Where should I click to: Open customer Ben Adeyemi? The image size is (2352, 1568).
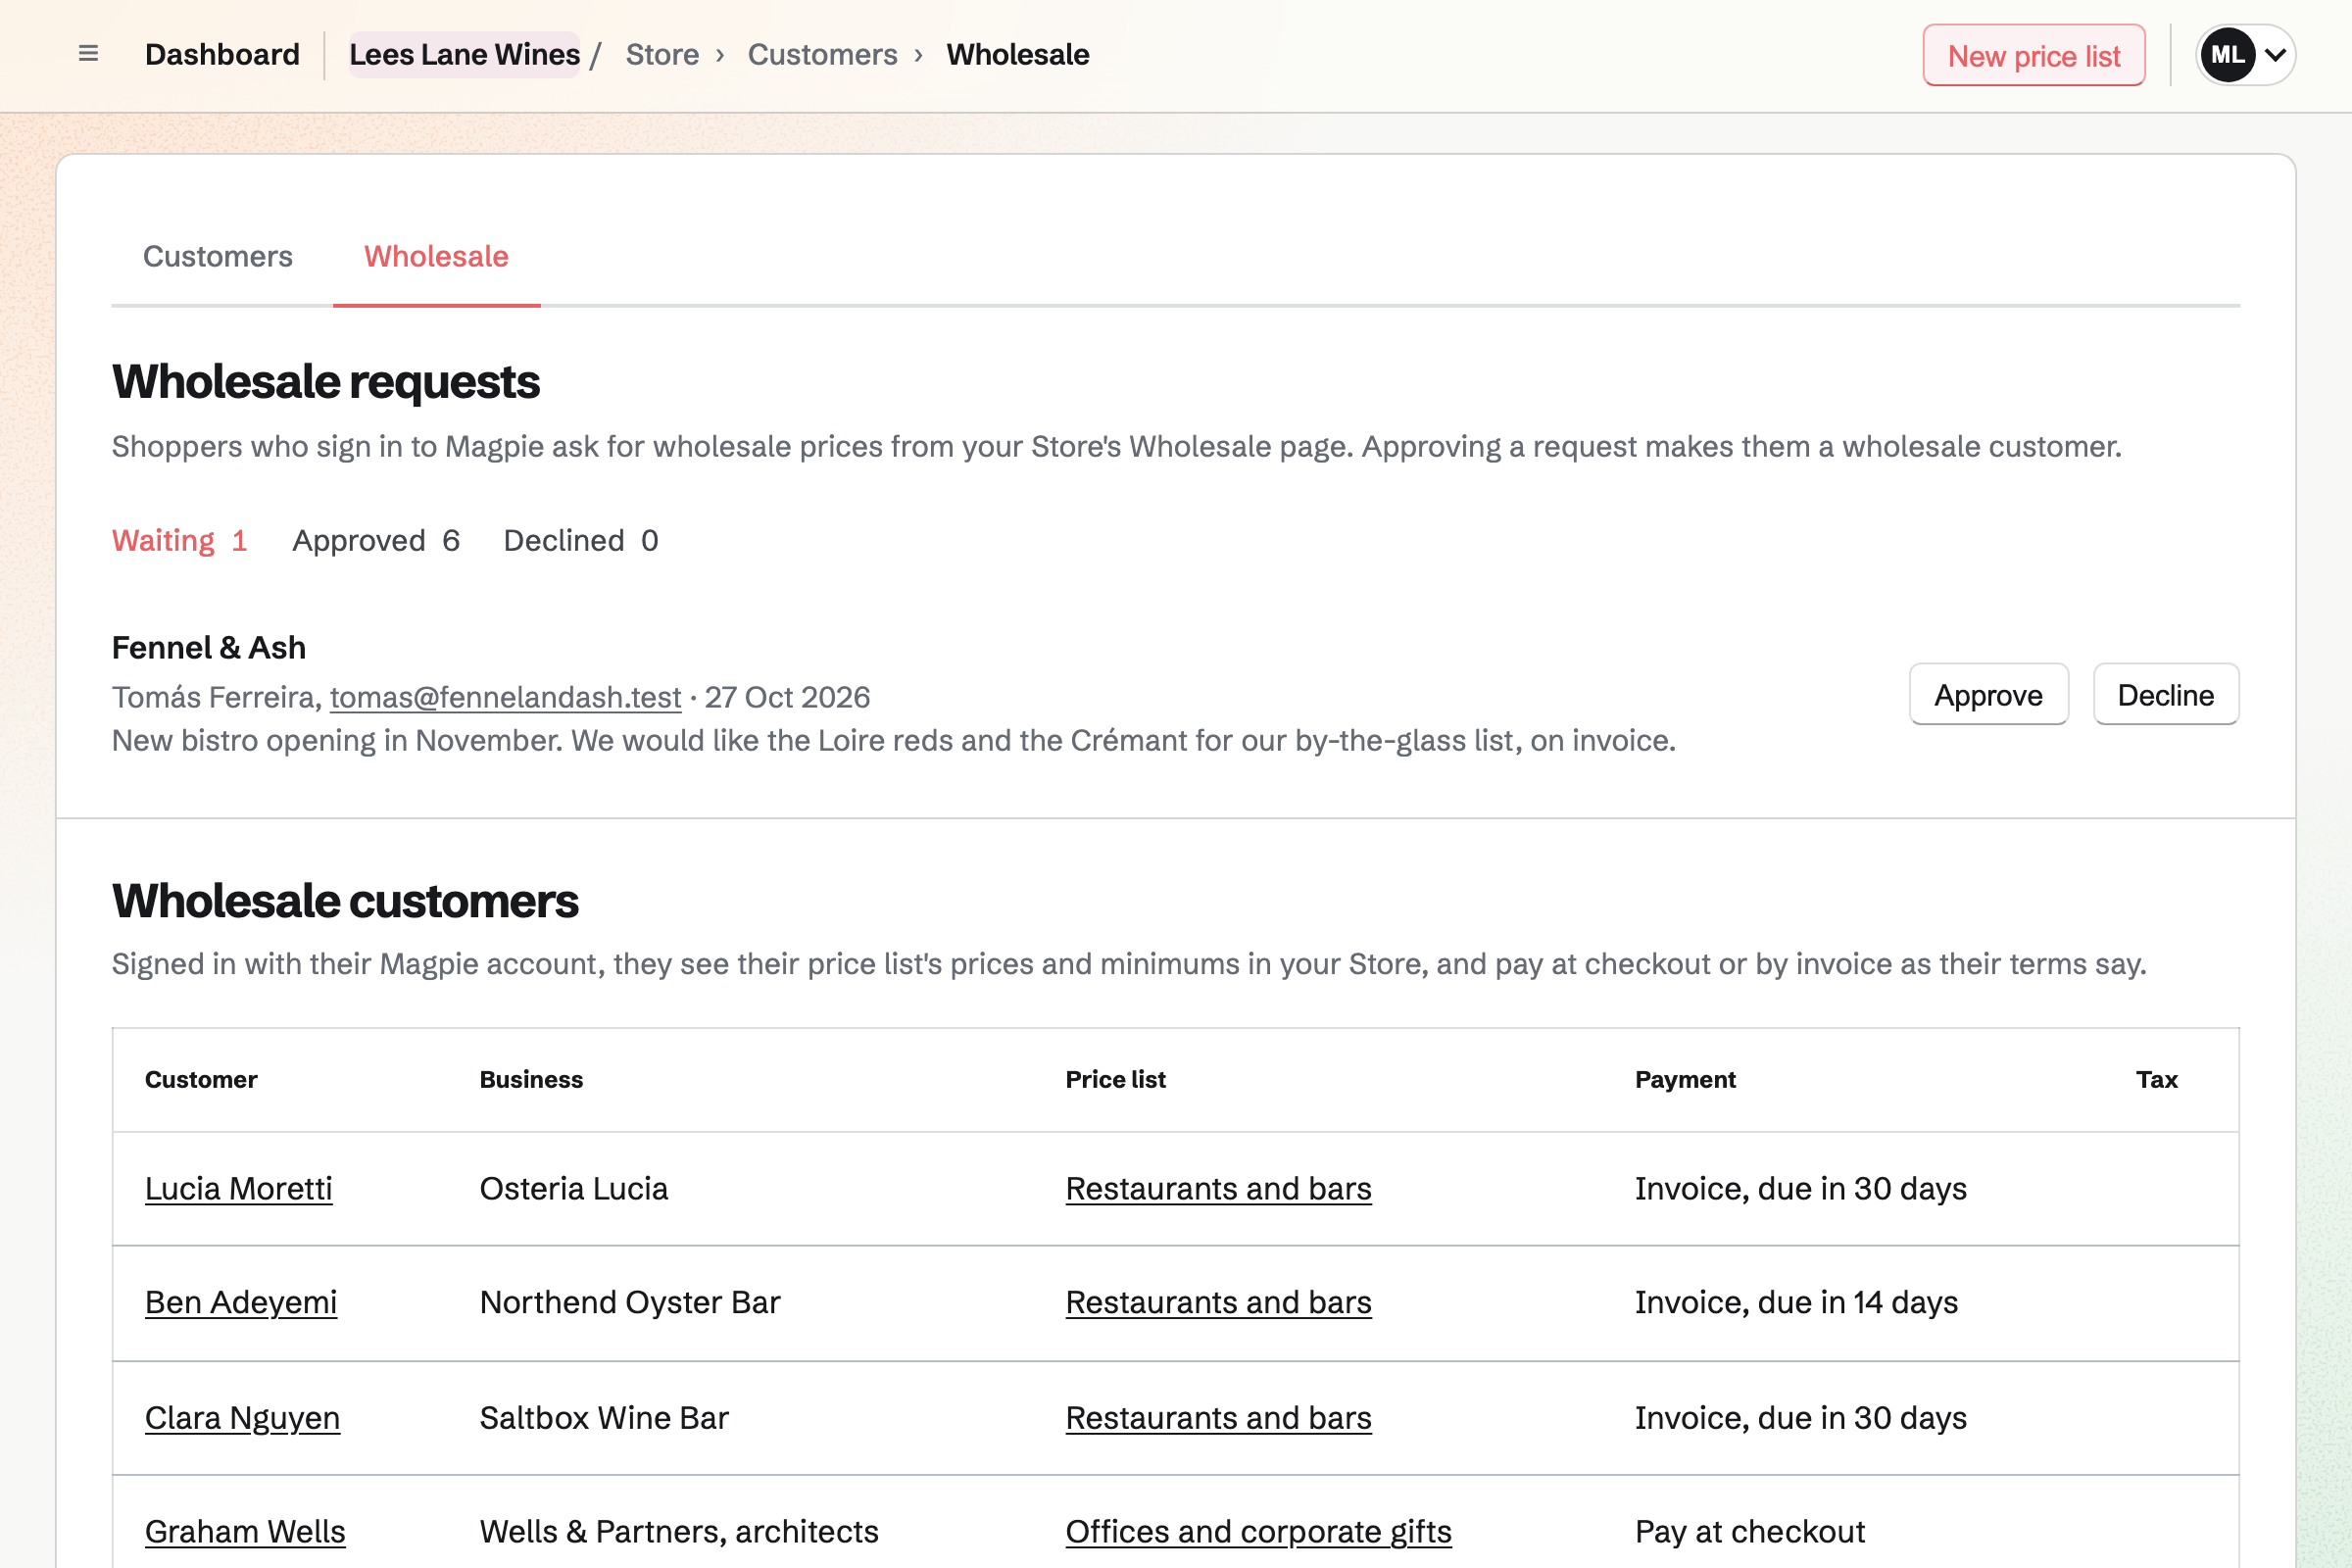[241, 1303]
